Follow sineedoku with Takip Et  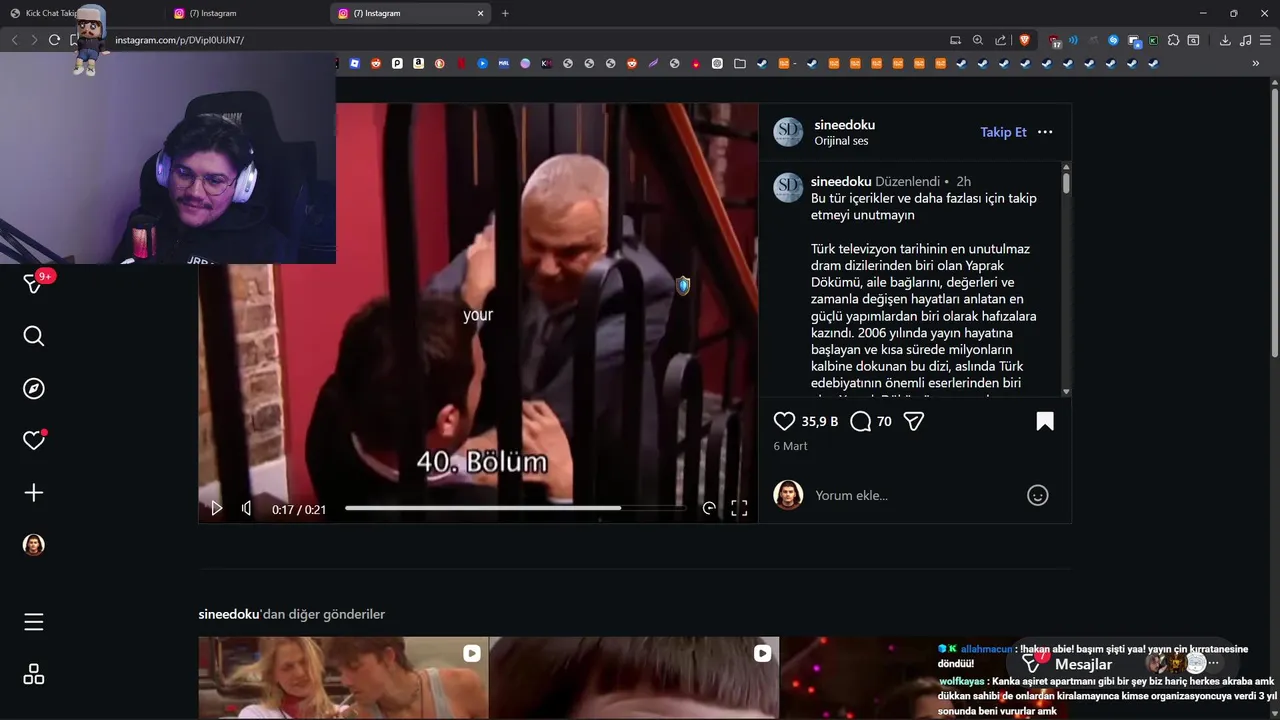[x=1003, y=132]
